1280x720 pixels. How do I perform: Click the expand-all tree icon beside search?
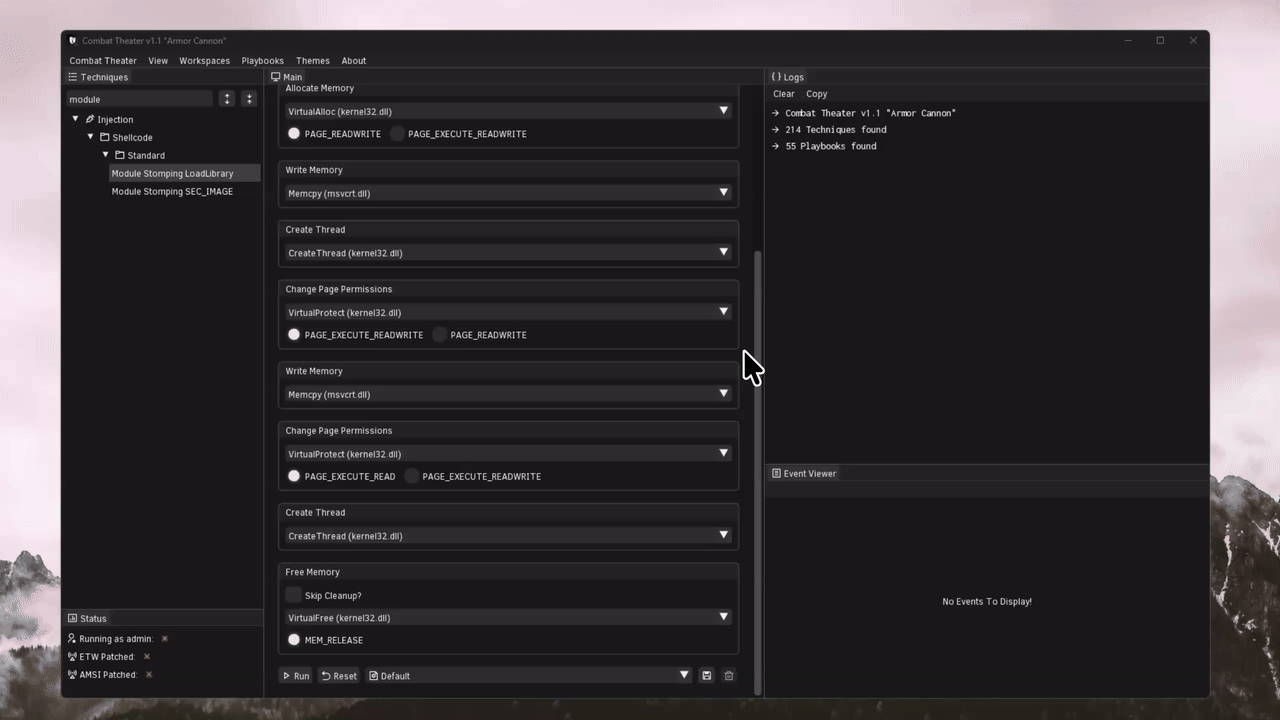[x=227, y=99]
